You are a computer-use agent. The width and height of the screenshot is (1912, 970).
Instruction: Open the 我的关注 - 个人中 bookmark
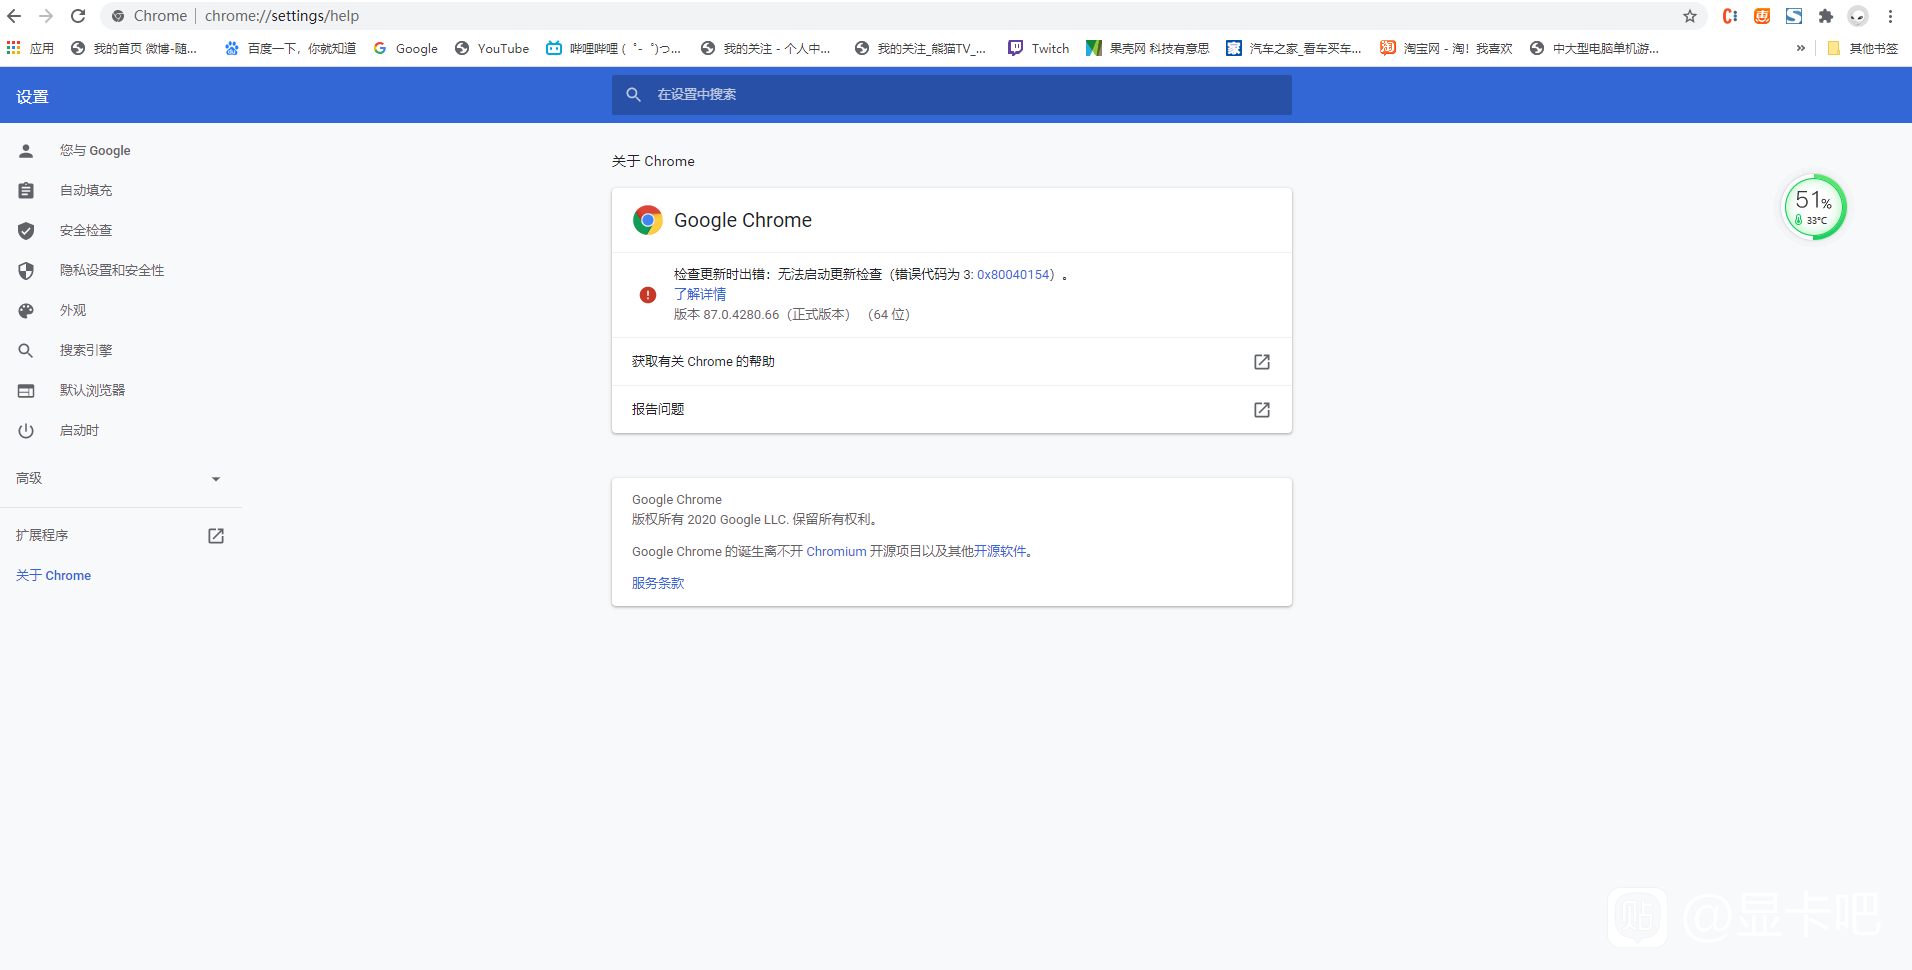coord(766,48)
